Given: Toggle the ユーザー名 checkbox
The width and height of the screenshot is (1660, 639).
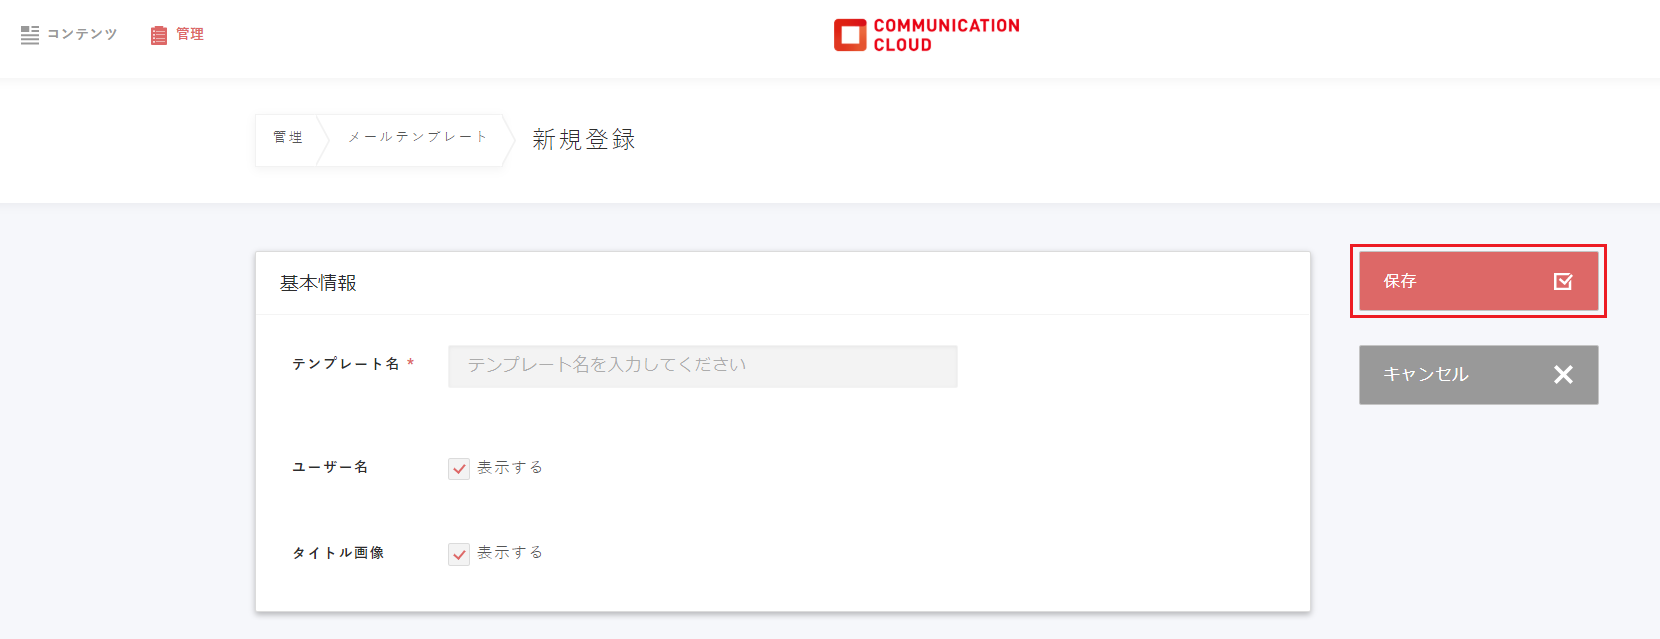Looking at the screenshot, I should click(459, 468).
